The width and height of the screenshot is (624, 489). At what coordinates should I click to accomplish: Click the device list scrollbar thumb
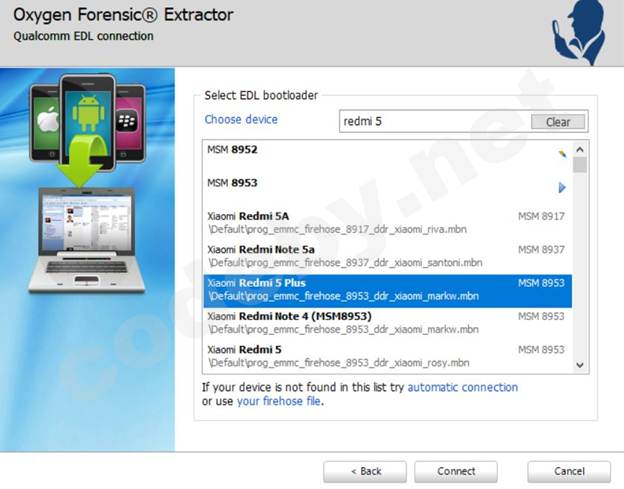[580, 165]
